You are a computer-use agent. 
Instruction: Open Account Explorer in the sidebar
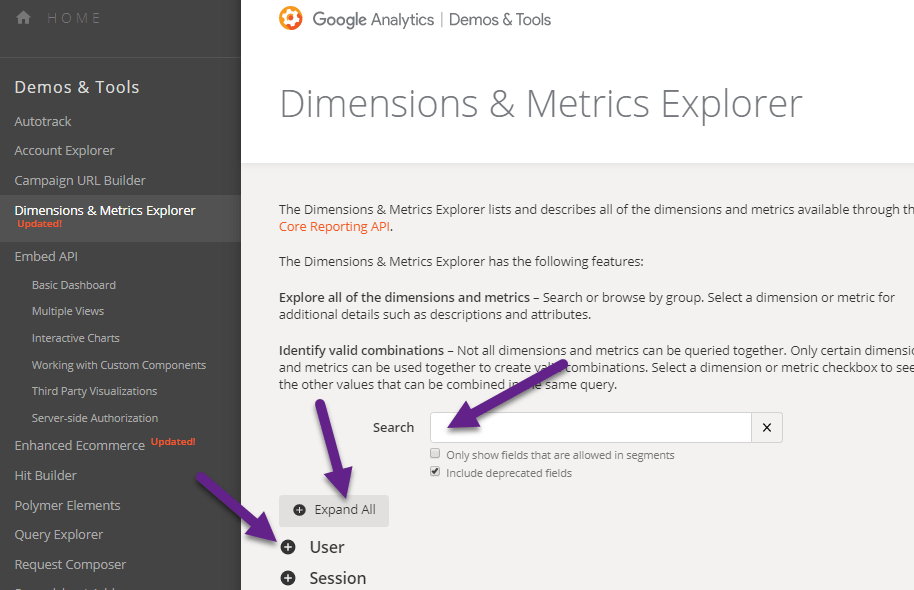pyautogui.click(x=64, y=150)
